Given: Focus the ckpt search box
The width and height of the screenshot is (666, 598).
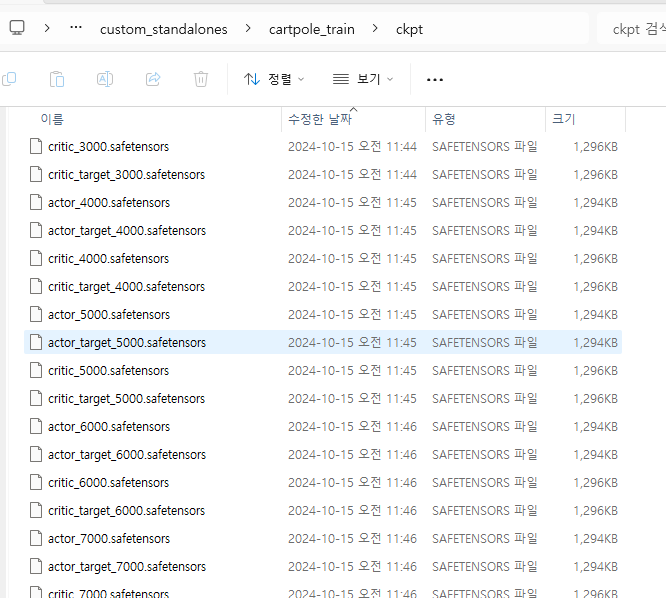Looking at the screenshot, I should pos(632,28).
